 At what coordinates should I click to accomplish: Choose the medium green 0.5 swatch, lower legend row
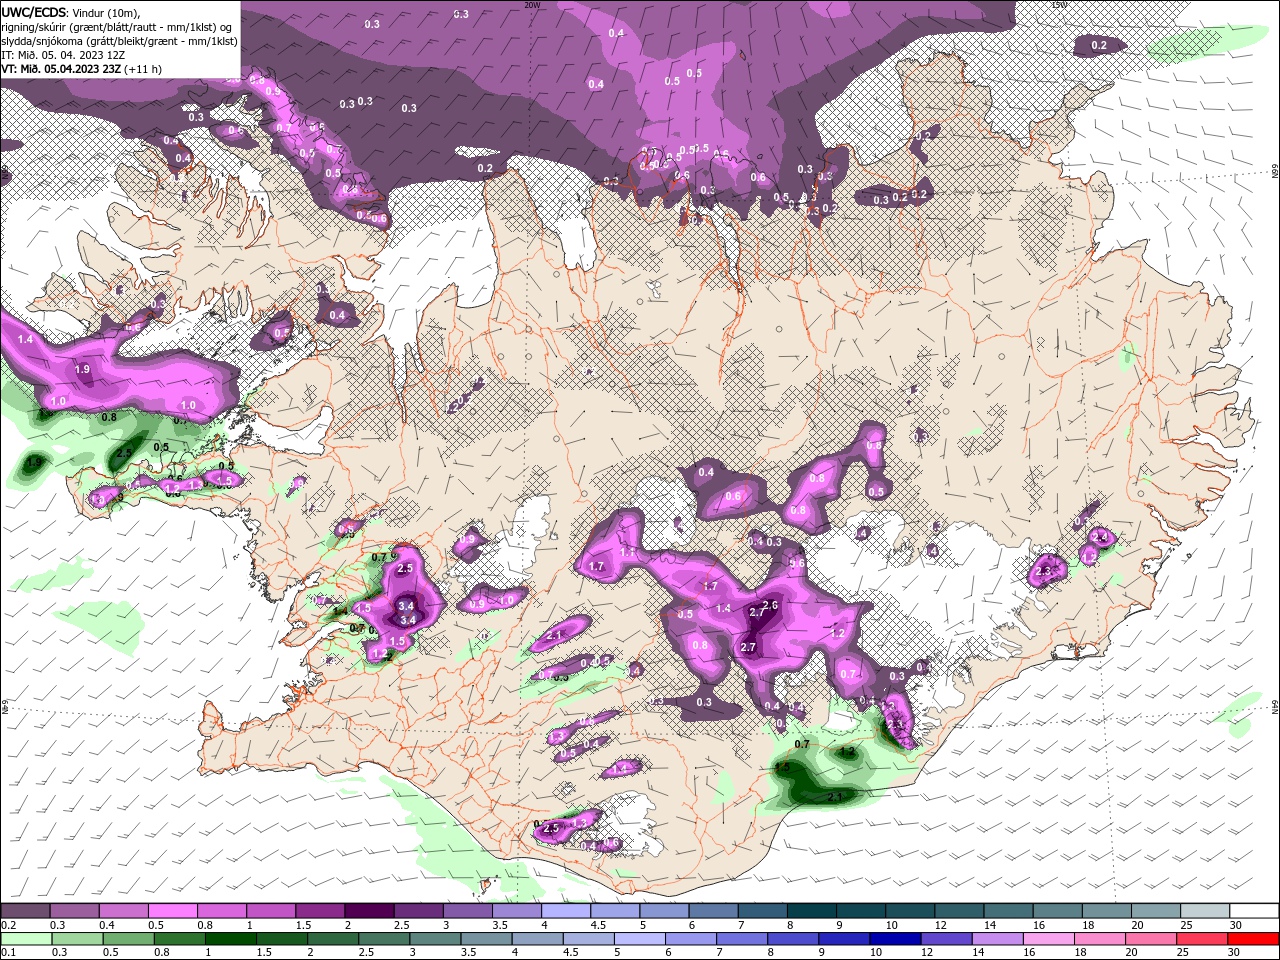128,939
